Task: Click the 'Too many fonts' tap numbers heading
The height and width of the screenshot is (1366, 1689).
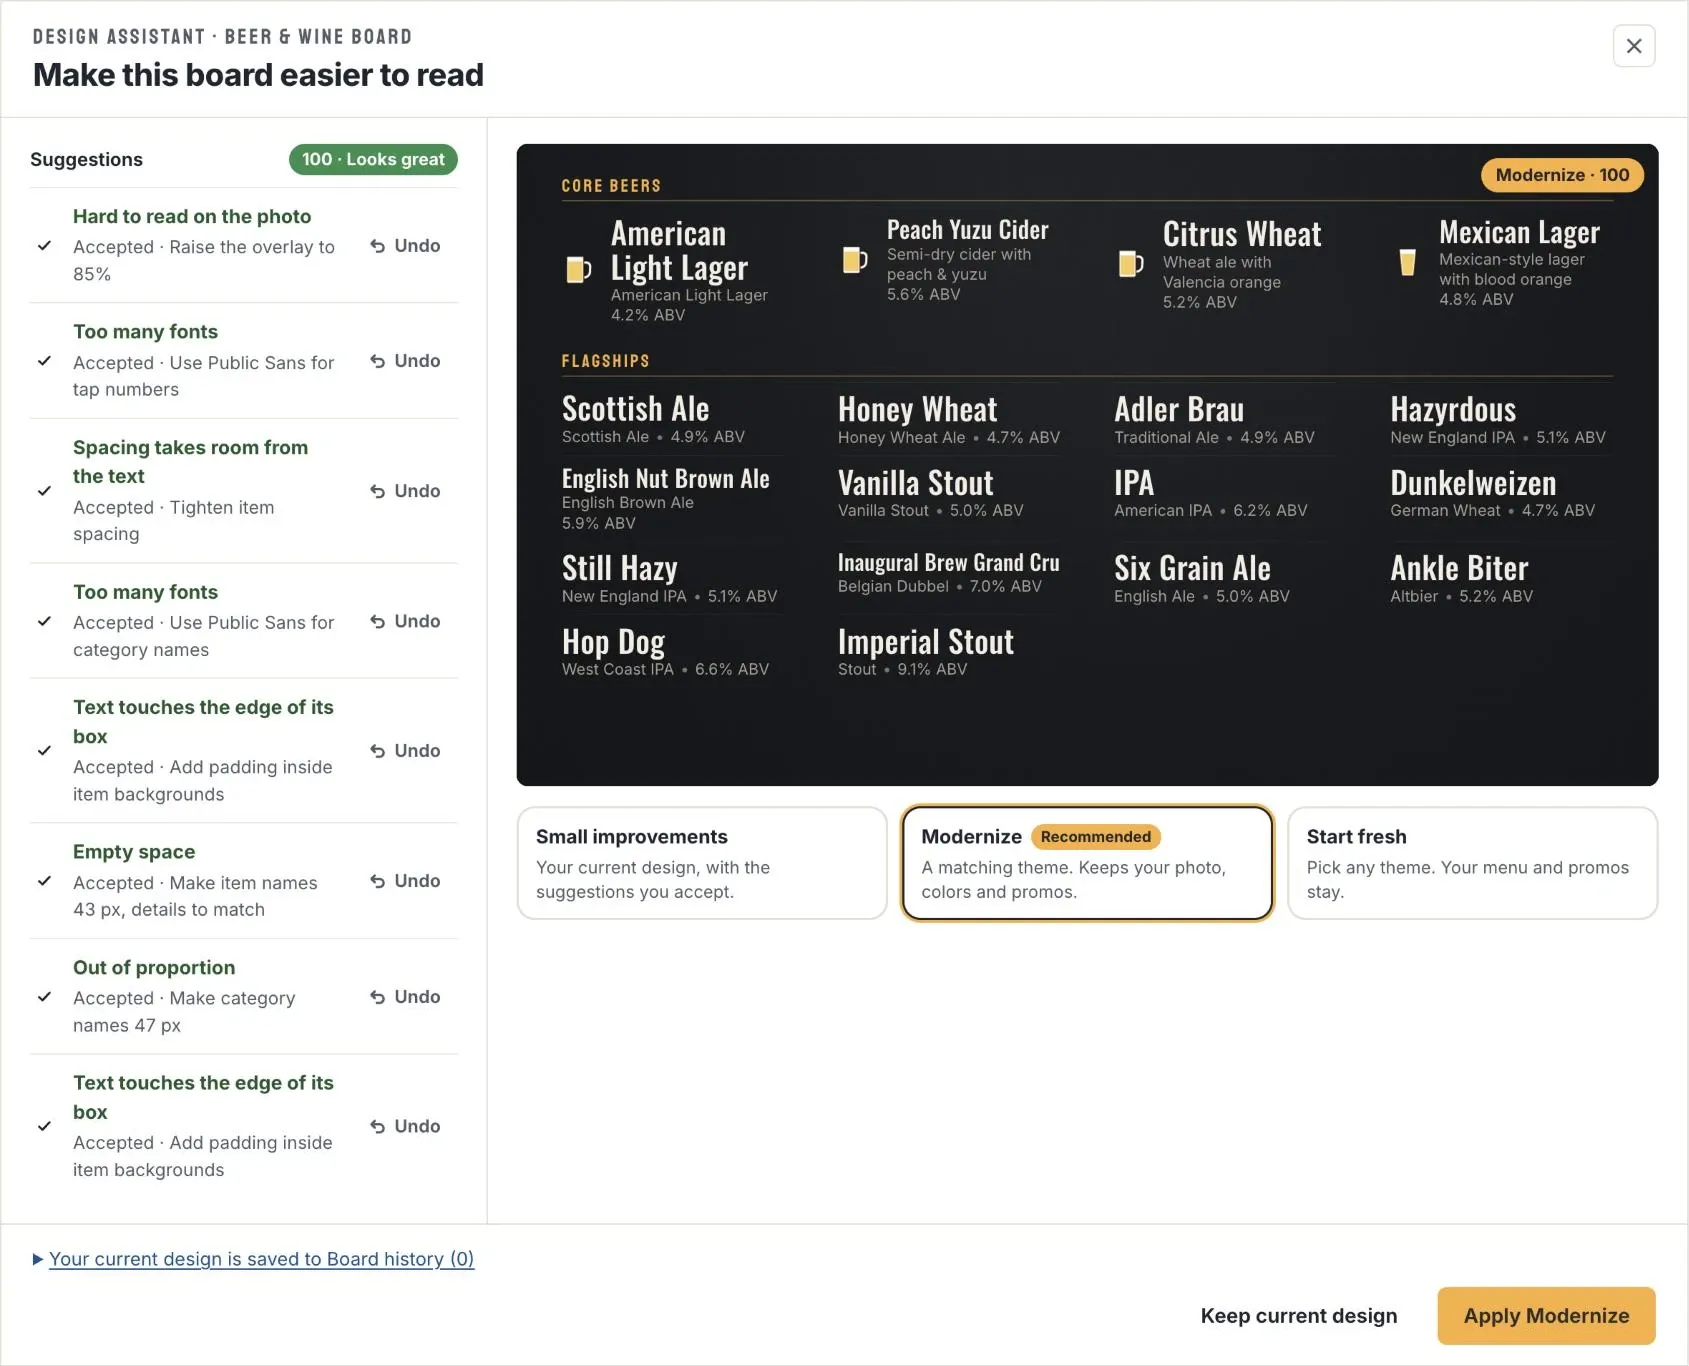Action: point(145,332)
